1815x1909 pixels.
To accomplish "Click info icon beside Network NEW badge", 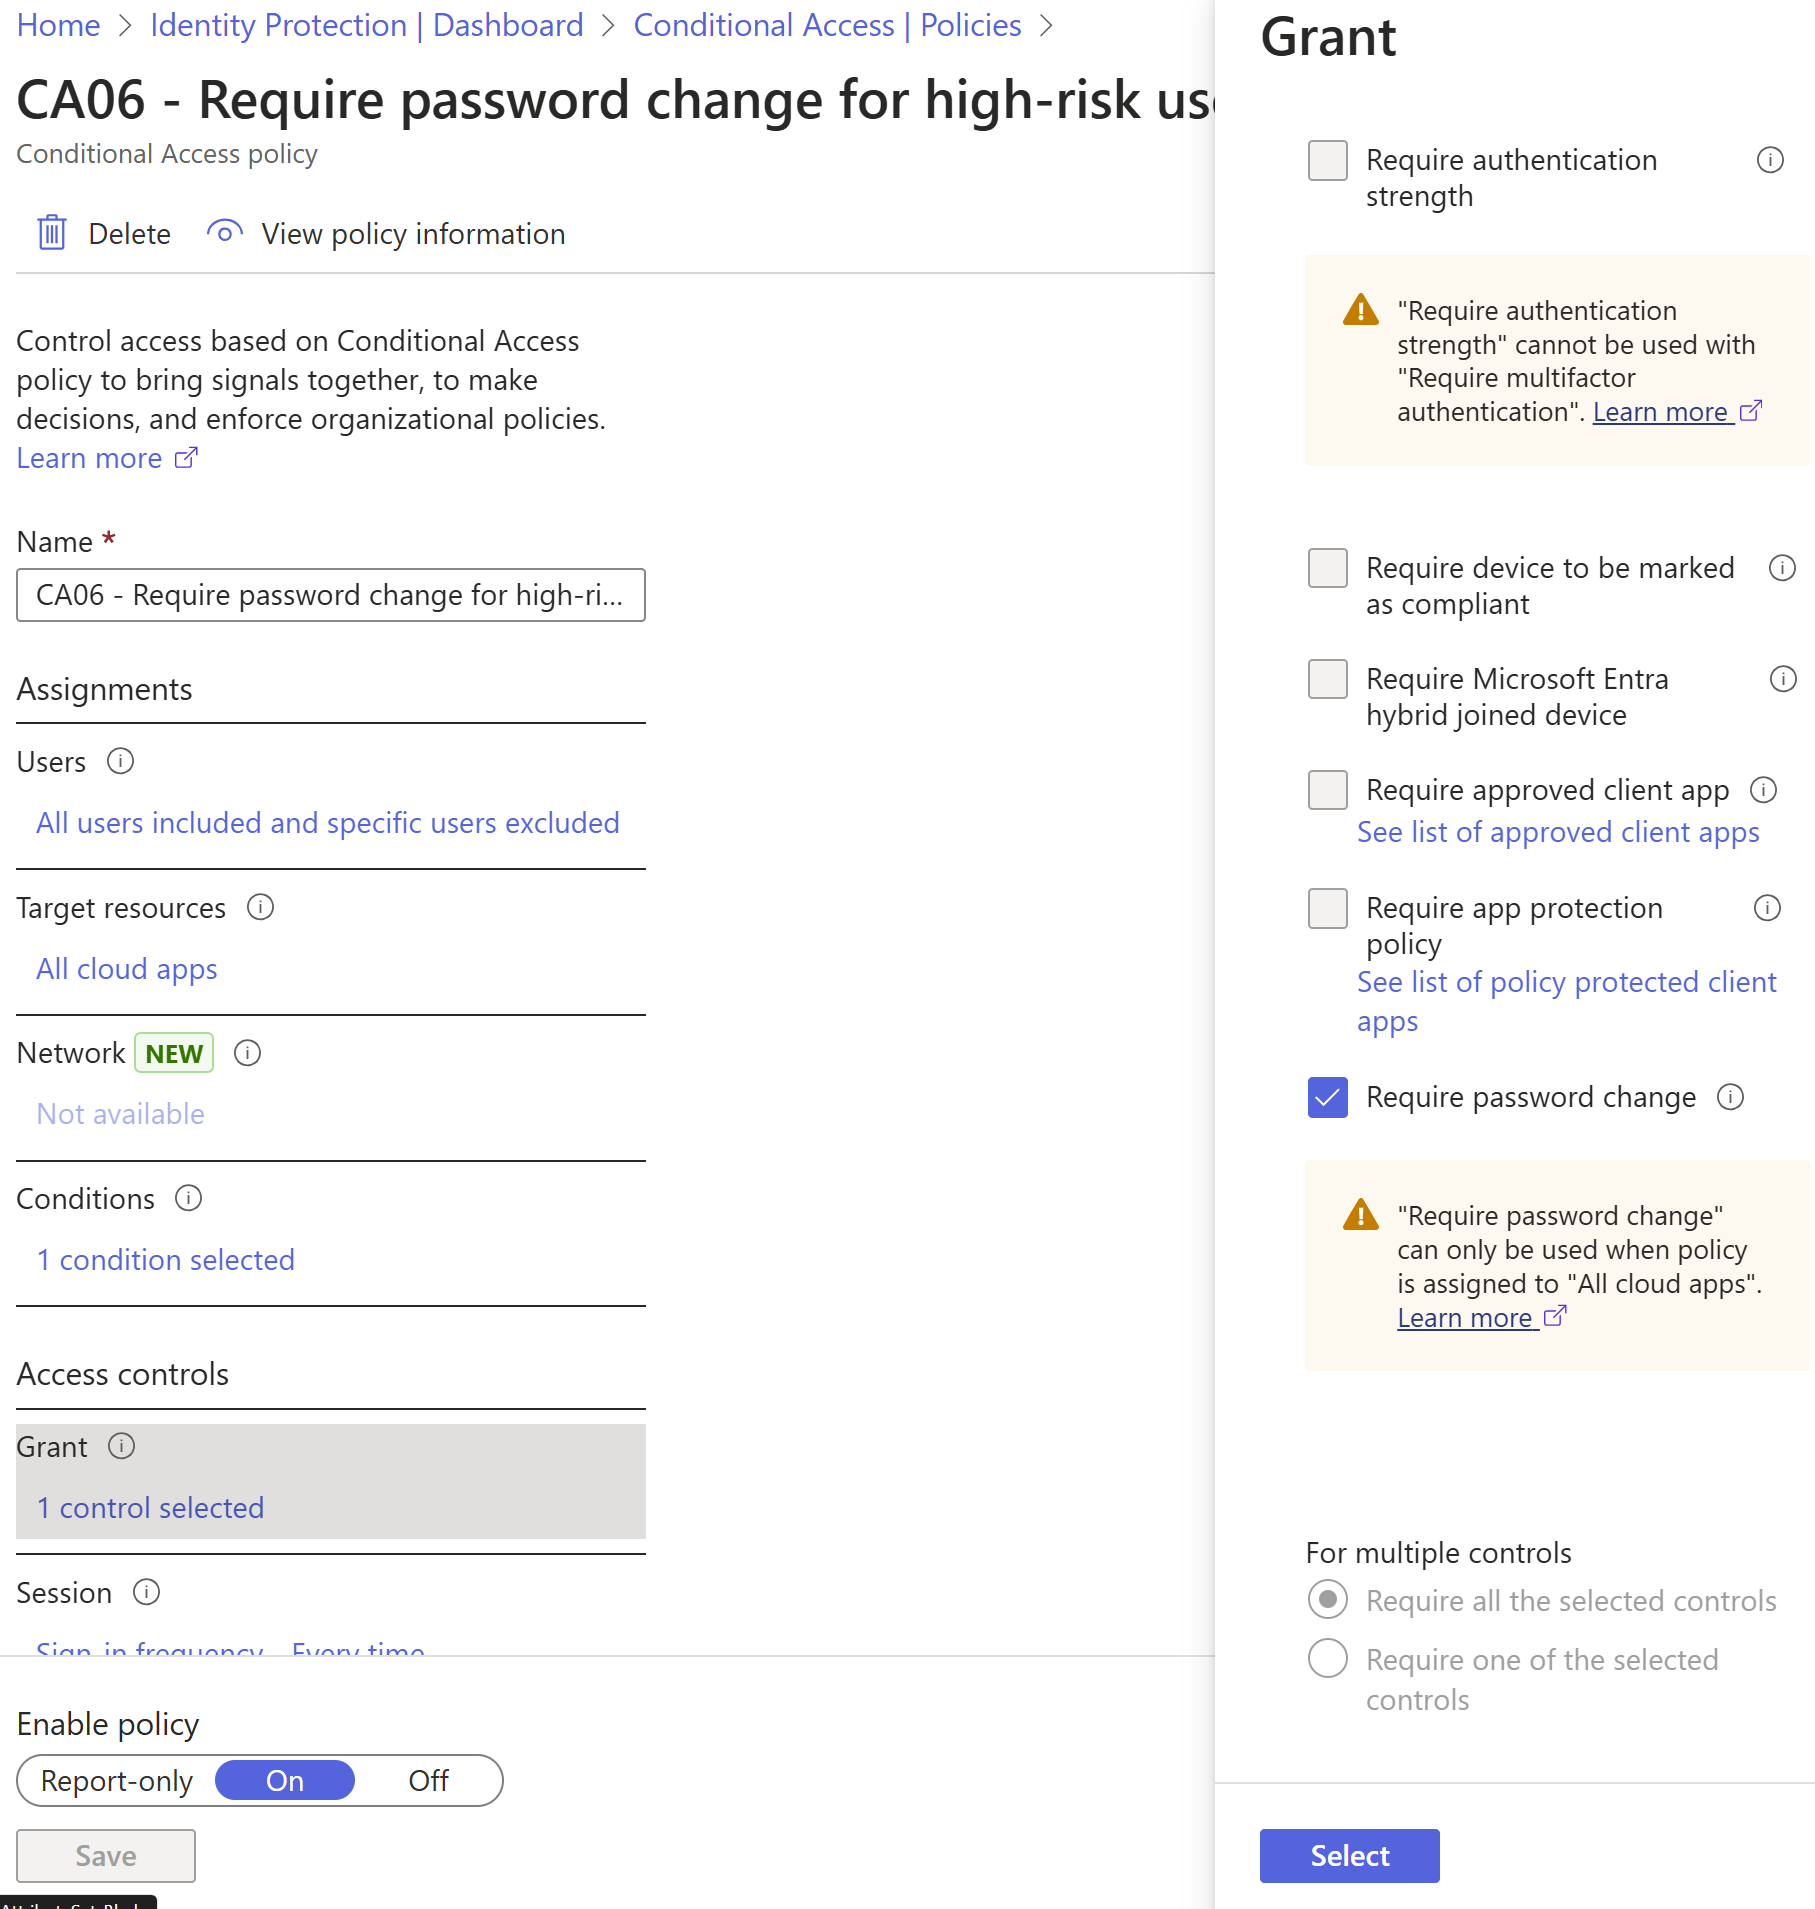I will [x=248, y=1053].
